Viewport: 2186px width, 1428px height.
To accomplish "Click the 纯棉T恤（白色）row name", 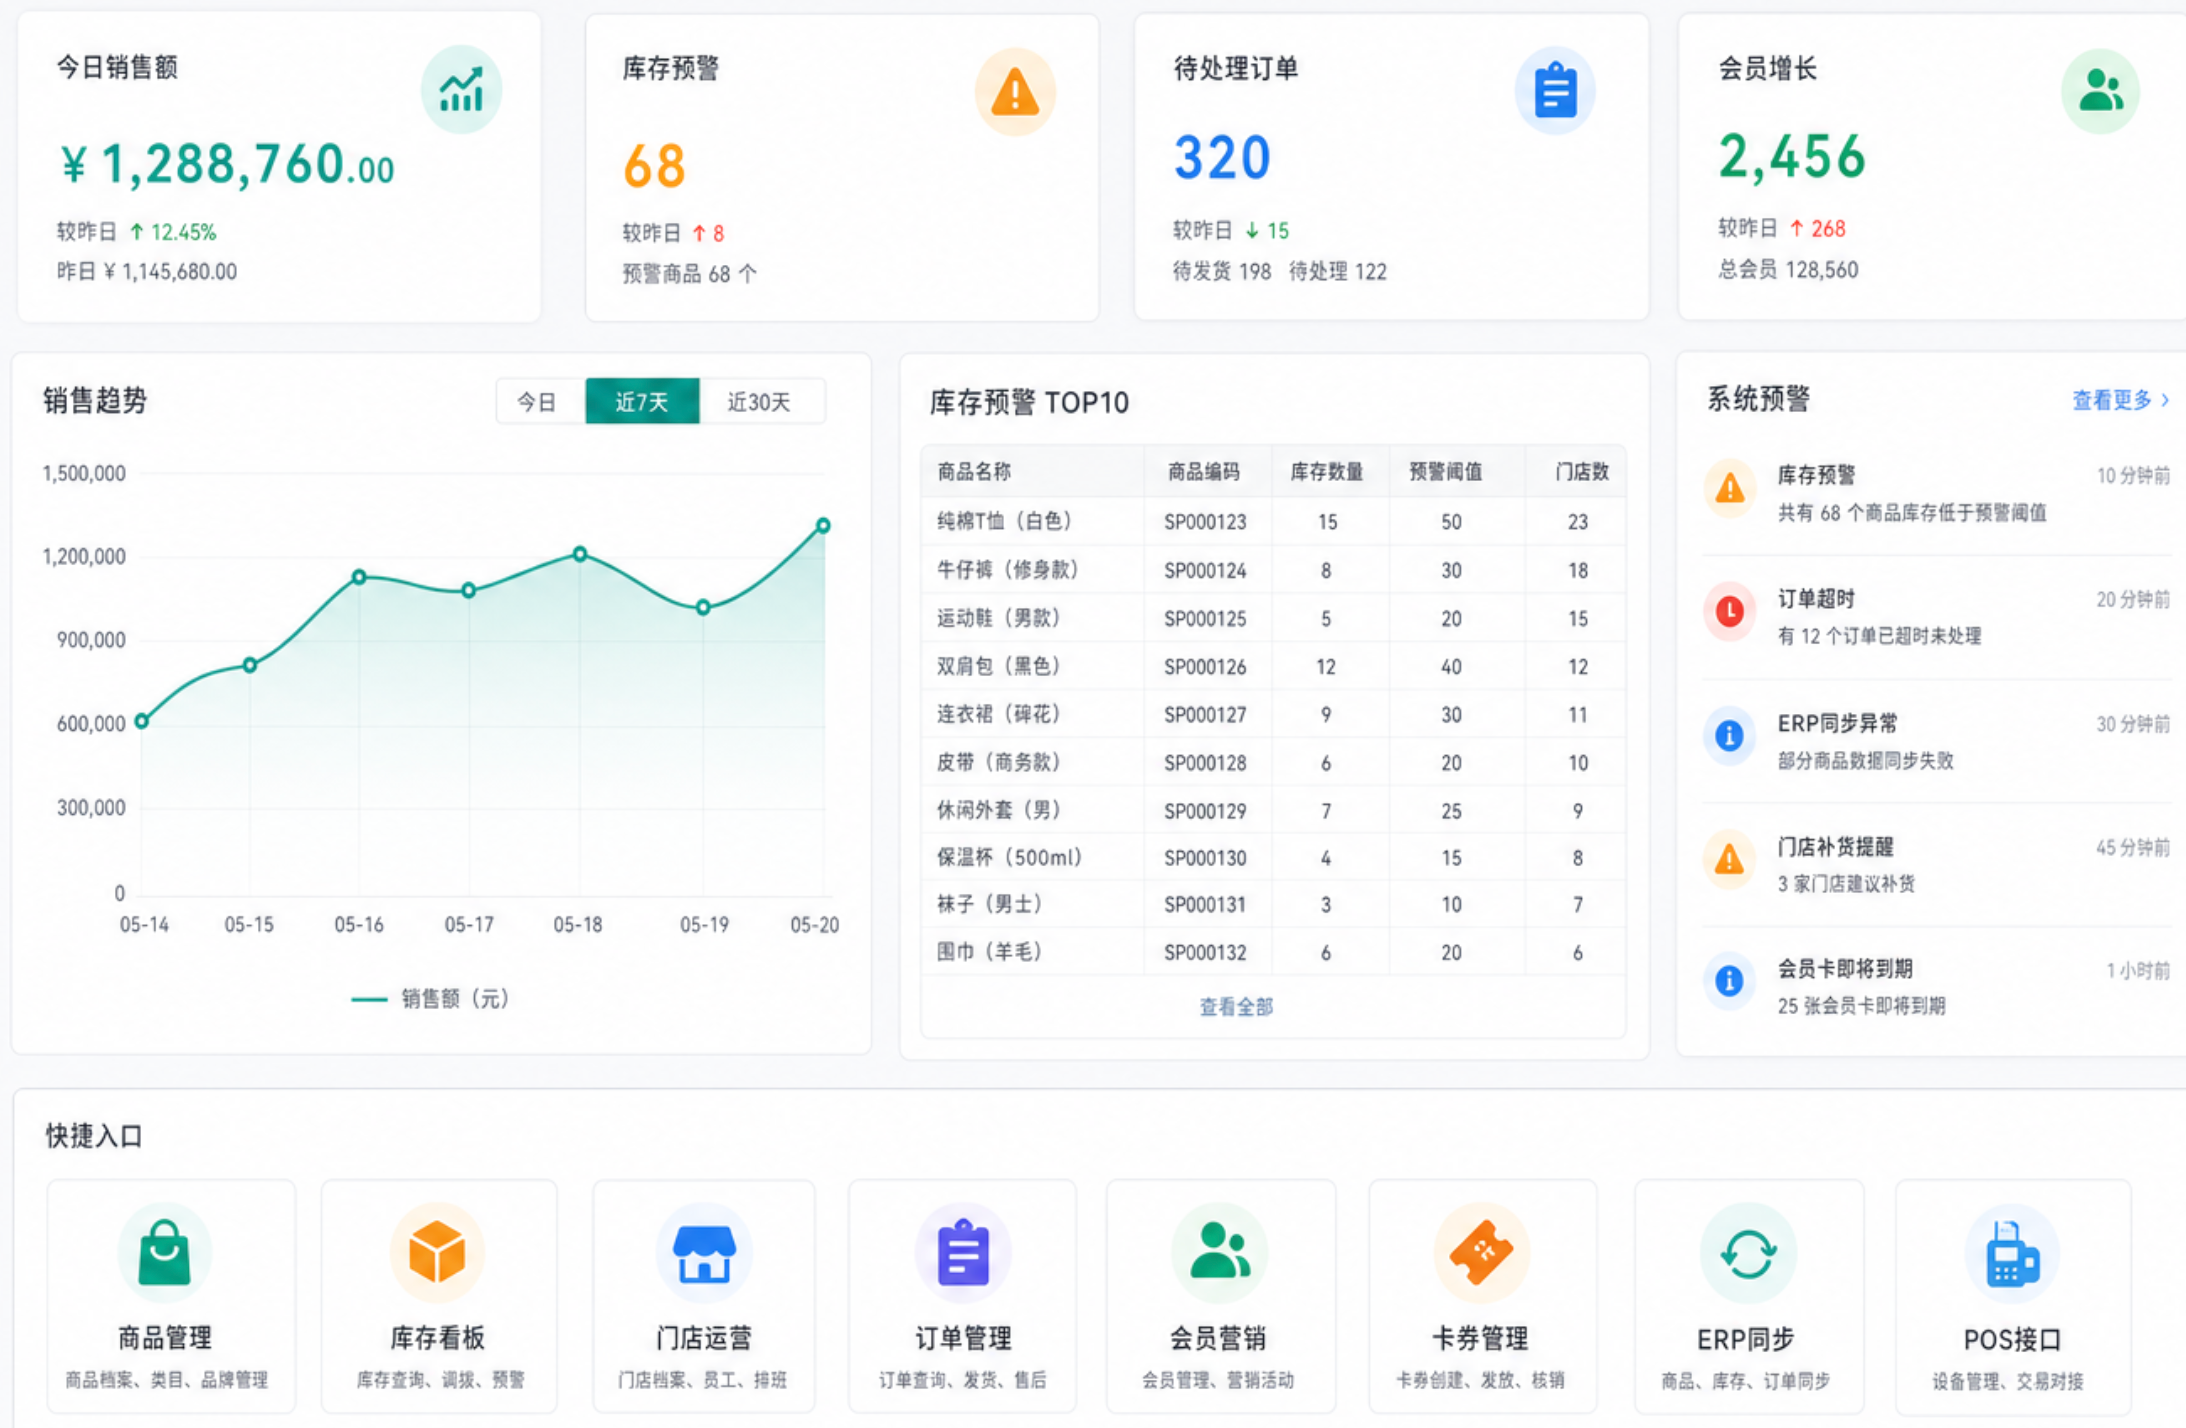I will point(1005,521).
